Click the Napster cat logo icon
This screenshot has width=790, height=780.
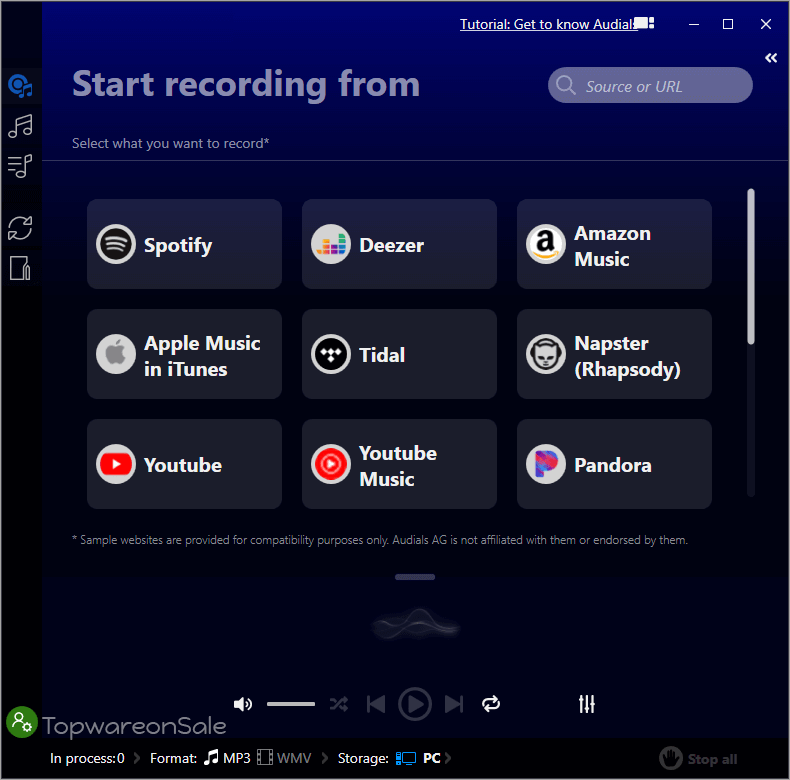coord(546,354)
